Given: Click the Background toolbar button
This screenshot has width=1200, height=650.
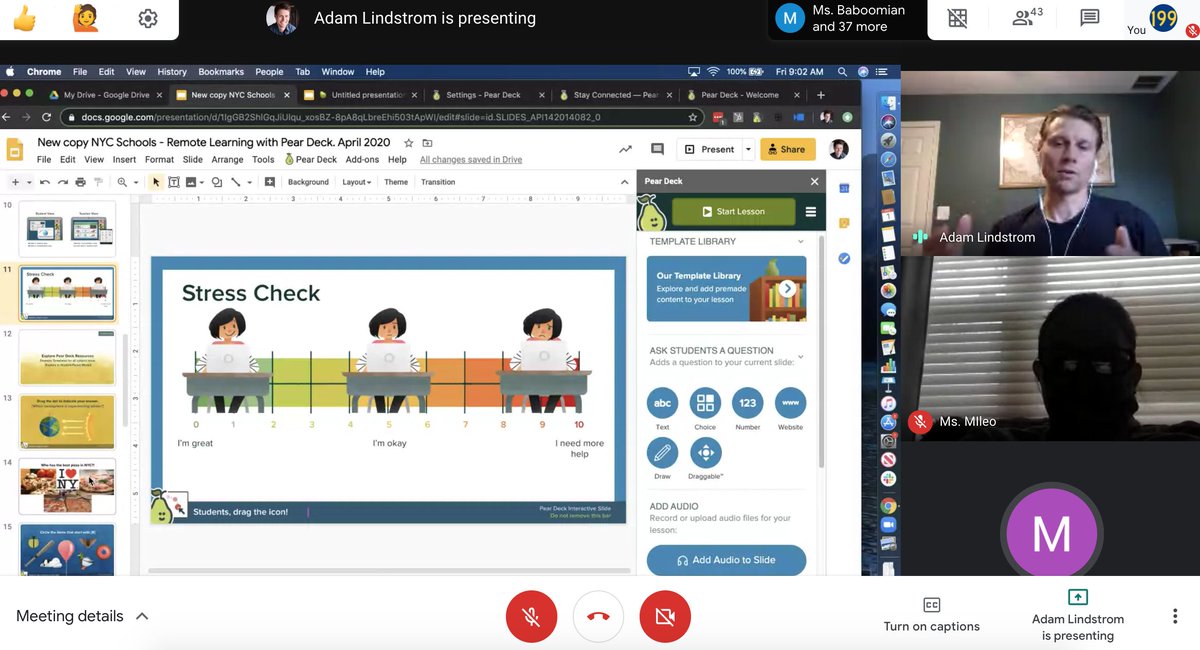Looking at the screenshot, I should (x=308, y=182).
